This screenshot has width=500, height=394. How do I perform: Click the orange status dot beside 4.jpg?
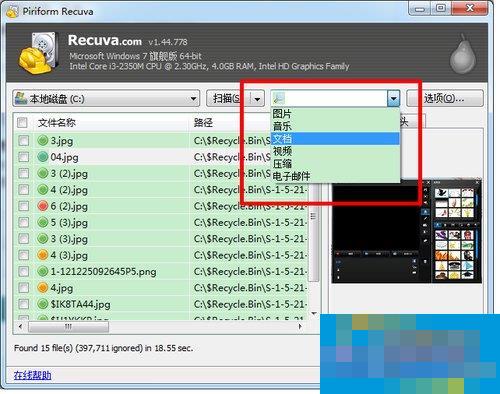(x=43, y=288)
